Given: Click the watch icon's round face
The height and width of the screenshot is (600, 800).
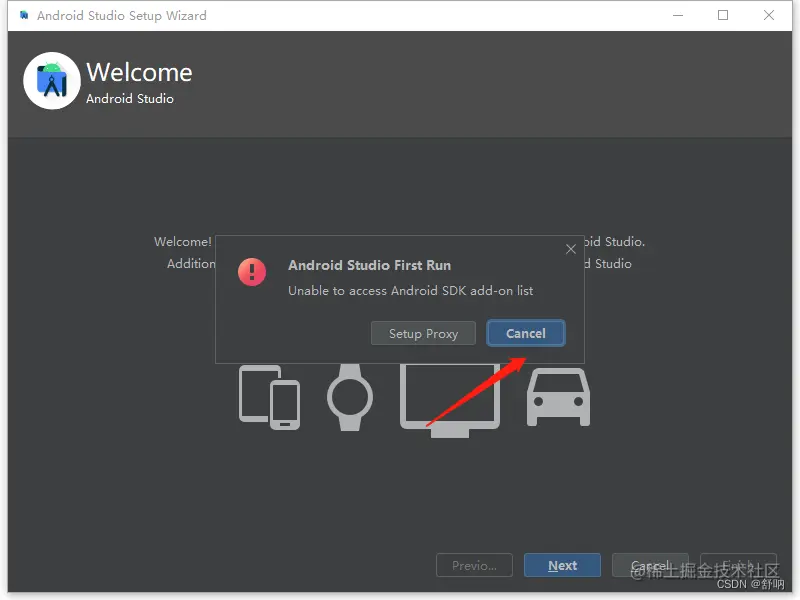Looking at the screenshot, I should (x=350, y=398).
